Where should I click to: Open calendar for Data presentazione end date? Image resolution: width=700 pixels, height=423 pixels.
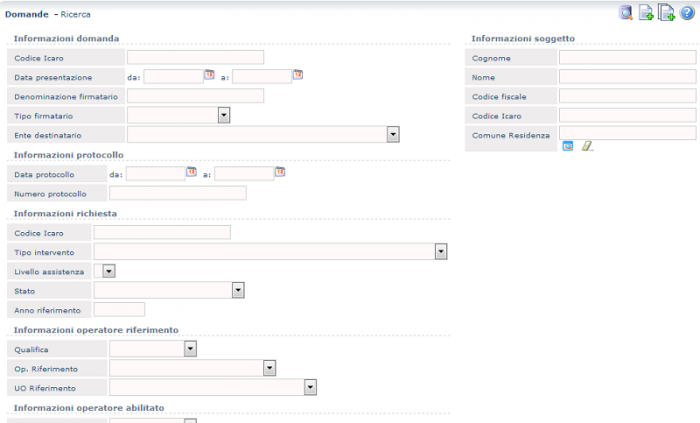coord(297,74)
